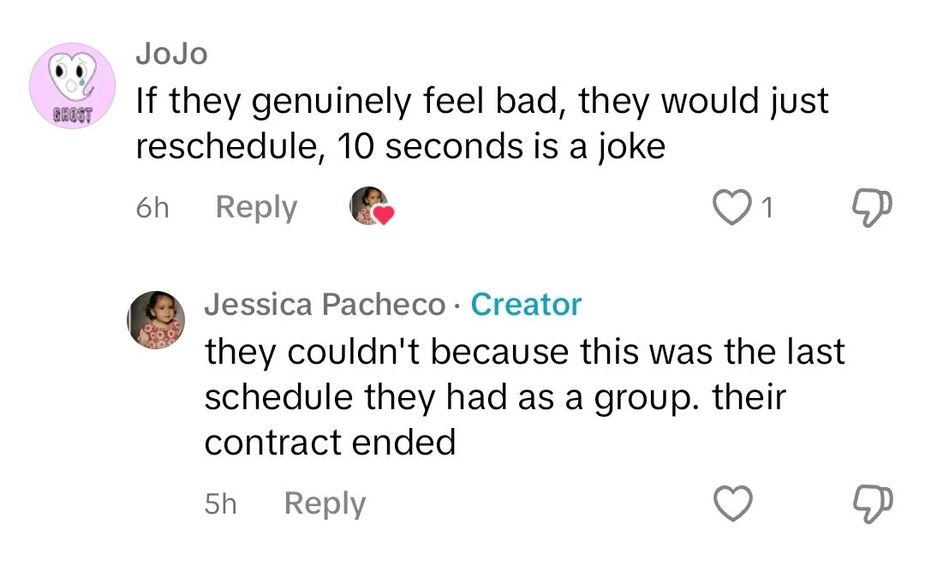The width and height of the screenshot is (925, 564).
Task: Open the Jessica Pacheco username profile
Action: (324, 304)
